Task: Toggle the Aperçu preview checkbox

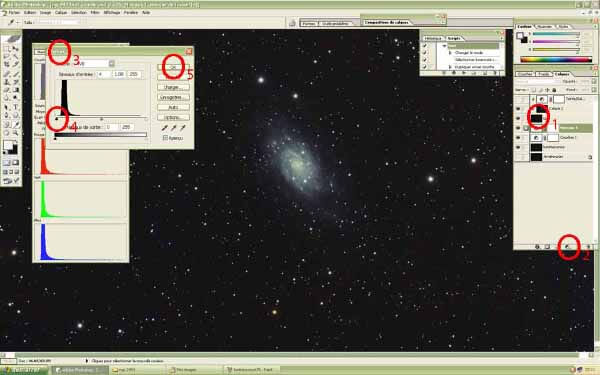Action: click(x=165, y=138)
